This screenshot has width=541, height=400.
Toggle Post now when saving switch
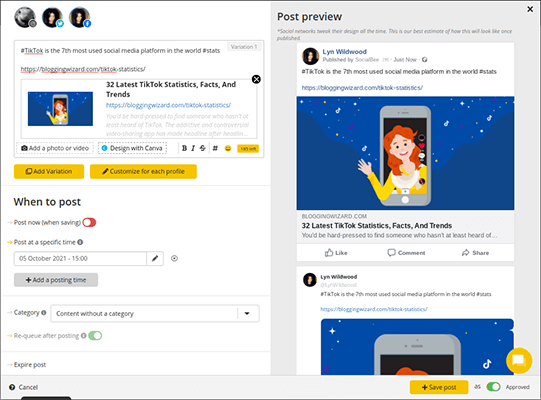coord(89,223)
